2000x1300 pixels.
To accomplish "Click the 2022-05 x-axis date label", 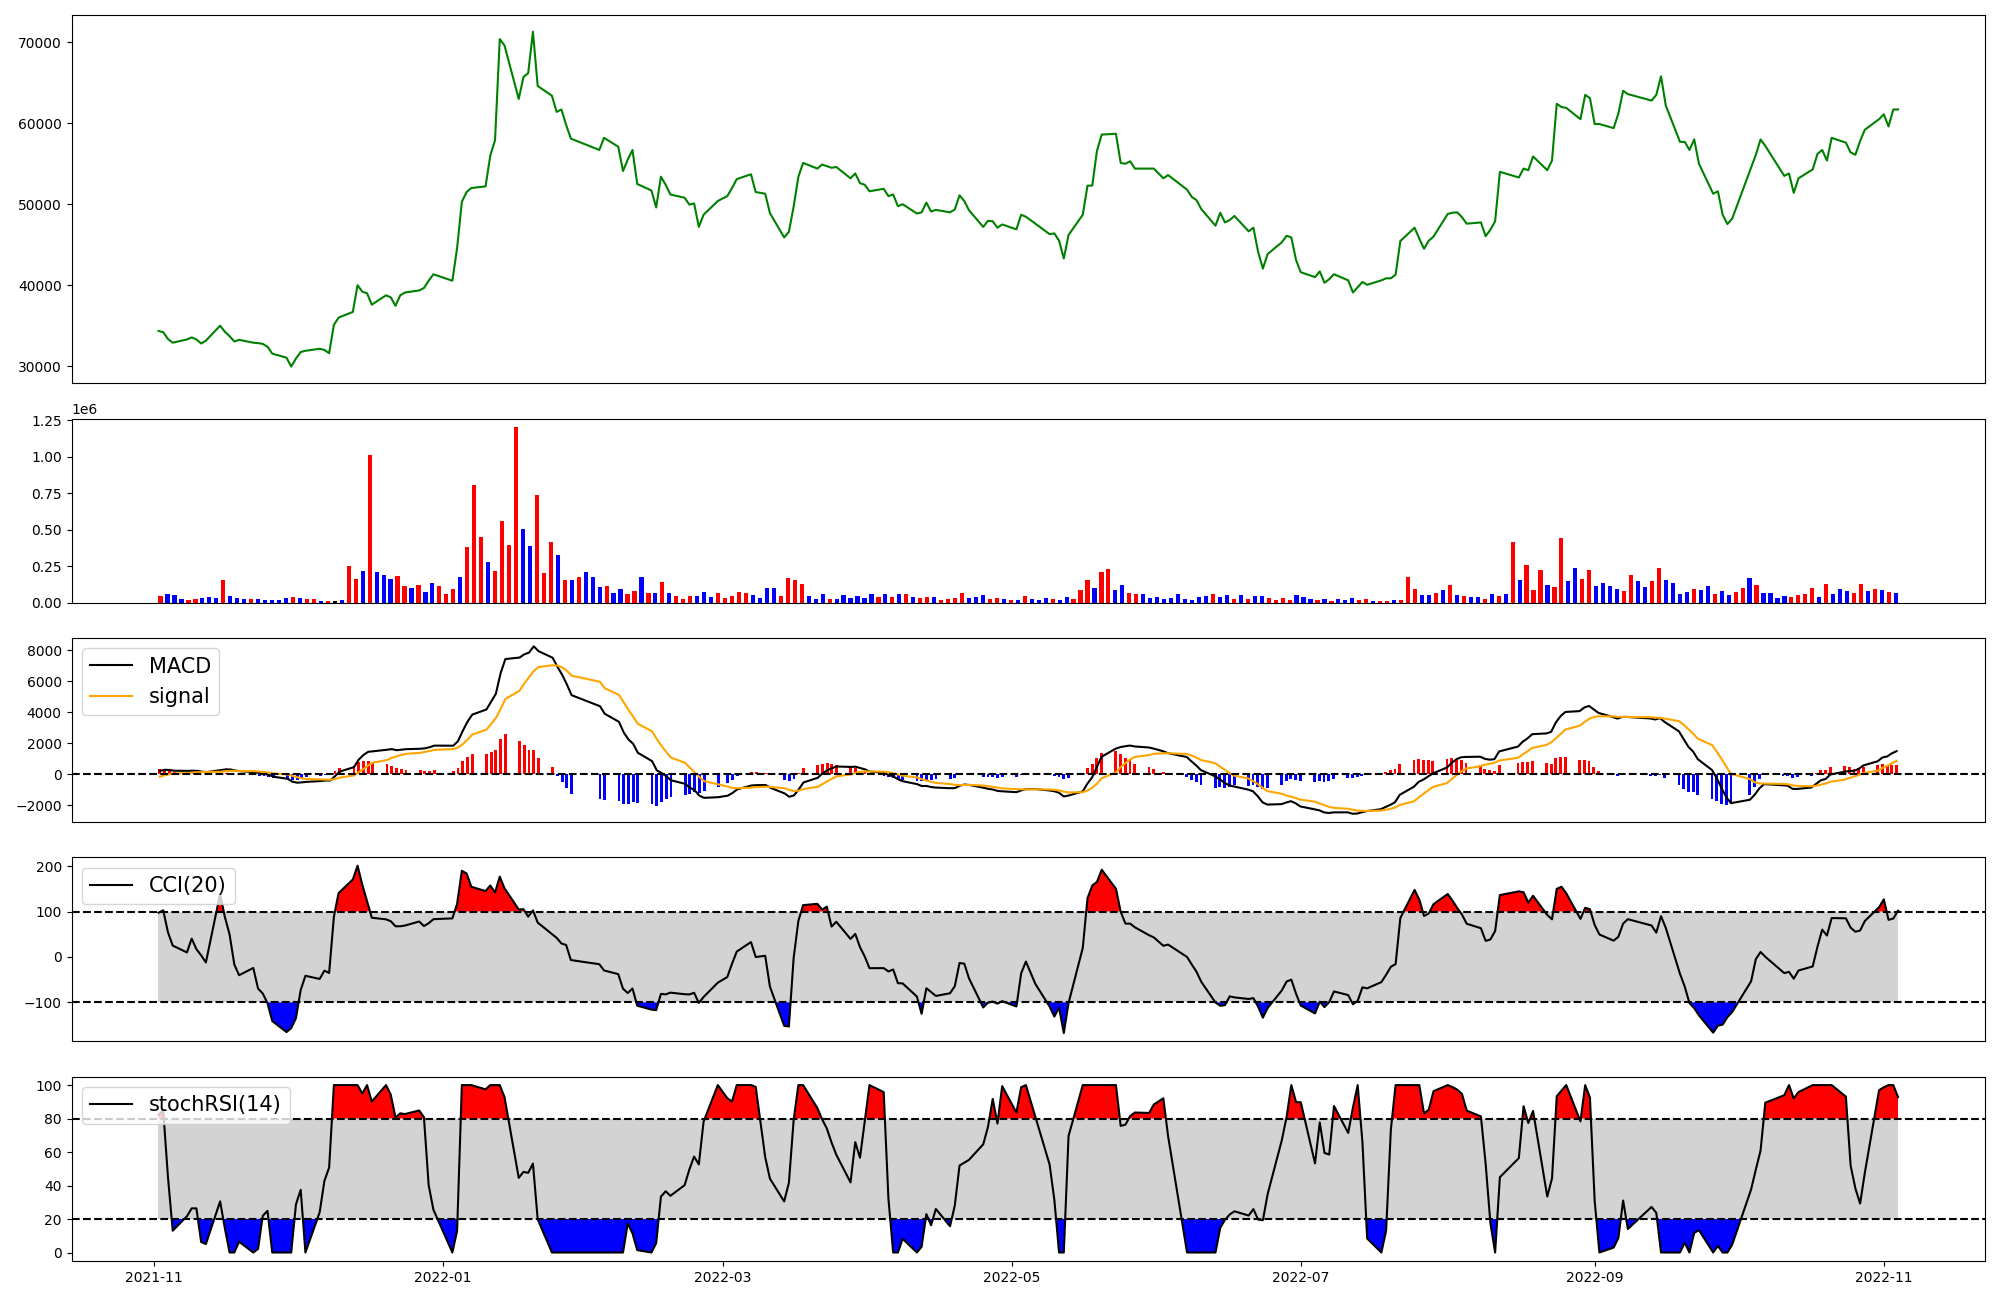I will click(x=1012, y=1277).
